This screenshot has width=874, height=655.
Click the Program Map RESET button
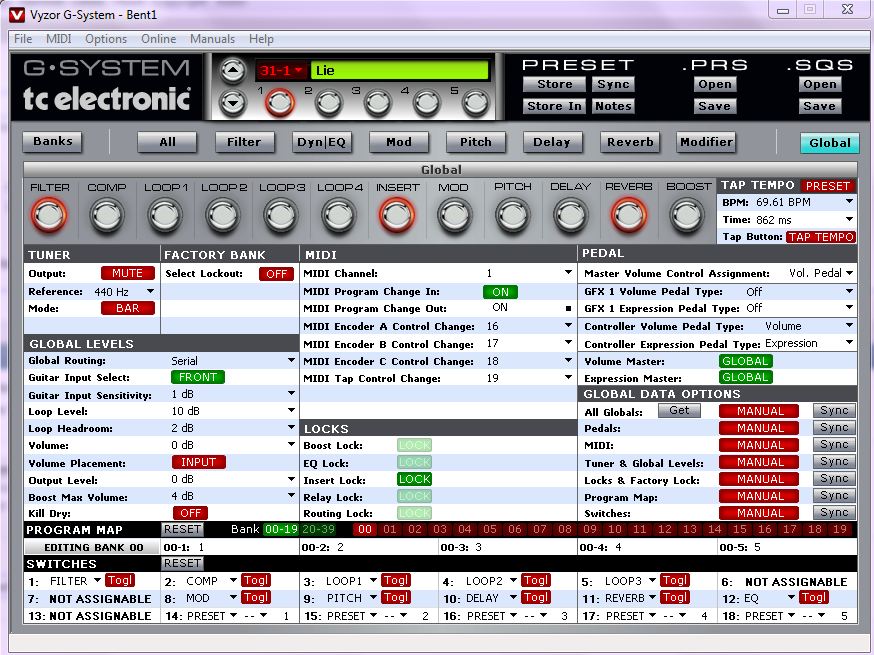[x=182, y=529]
